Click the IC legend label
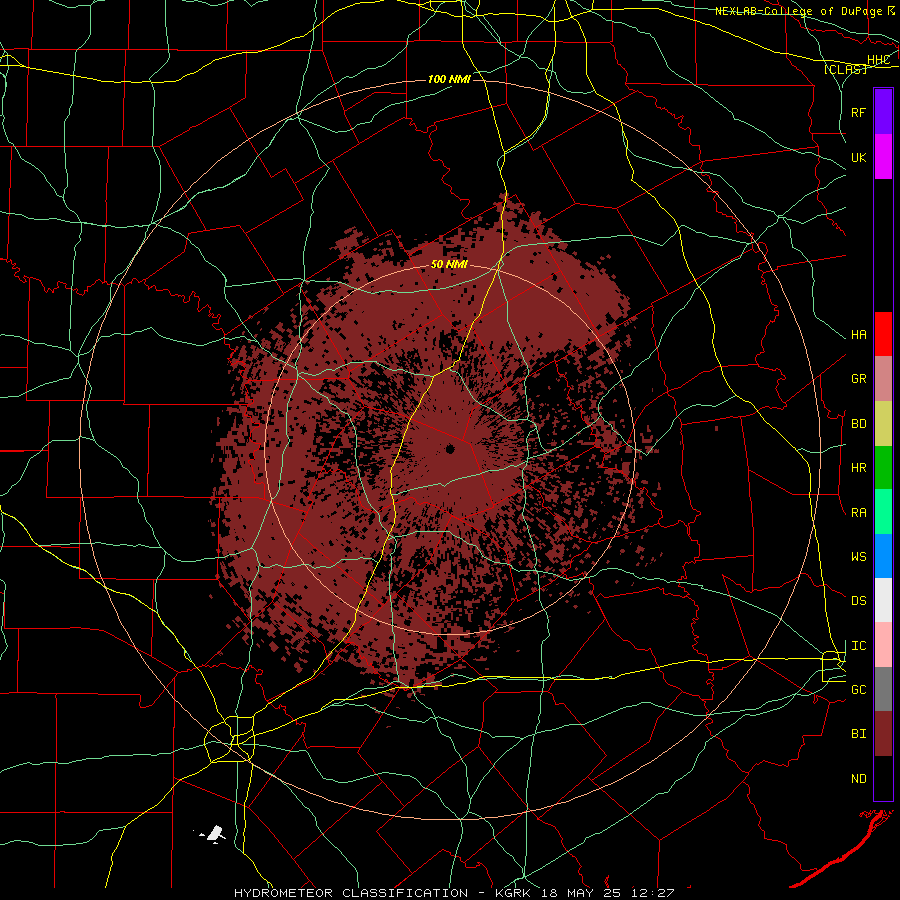Image resolution: width=900 pixels, height=900 pixels. (x=859, y=646)
